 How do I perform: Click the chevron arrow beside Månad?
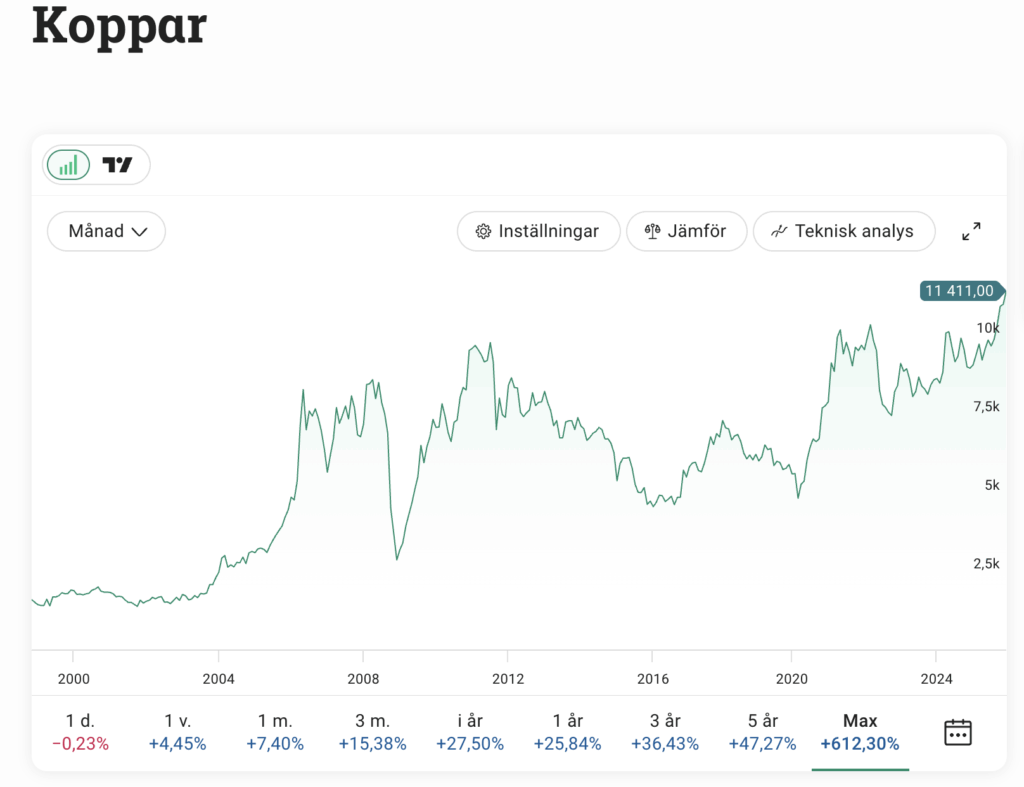(140, 232)
